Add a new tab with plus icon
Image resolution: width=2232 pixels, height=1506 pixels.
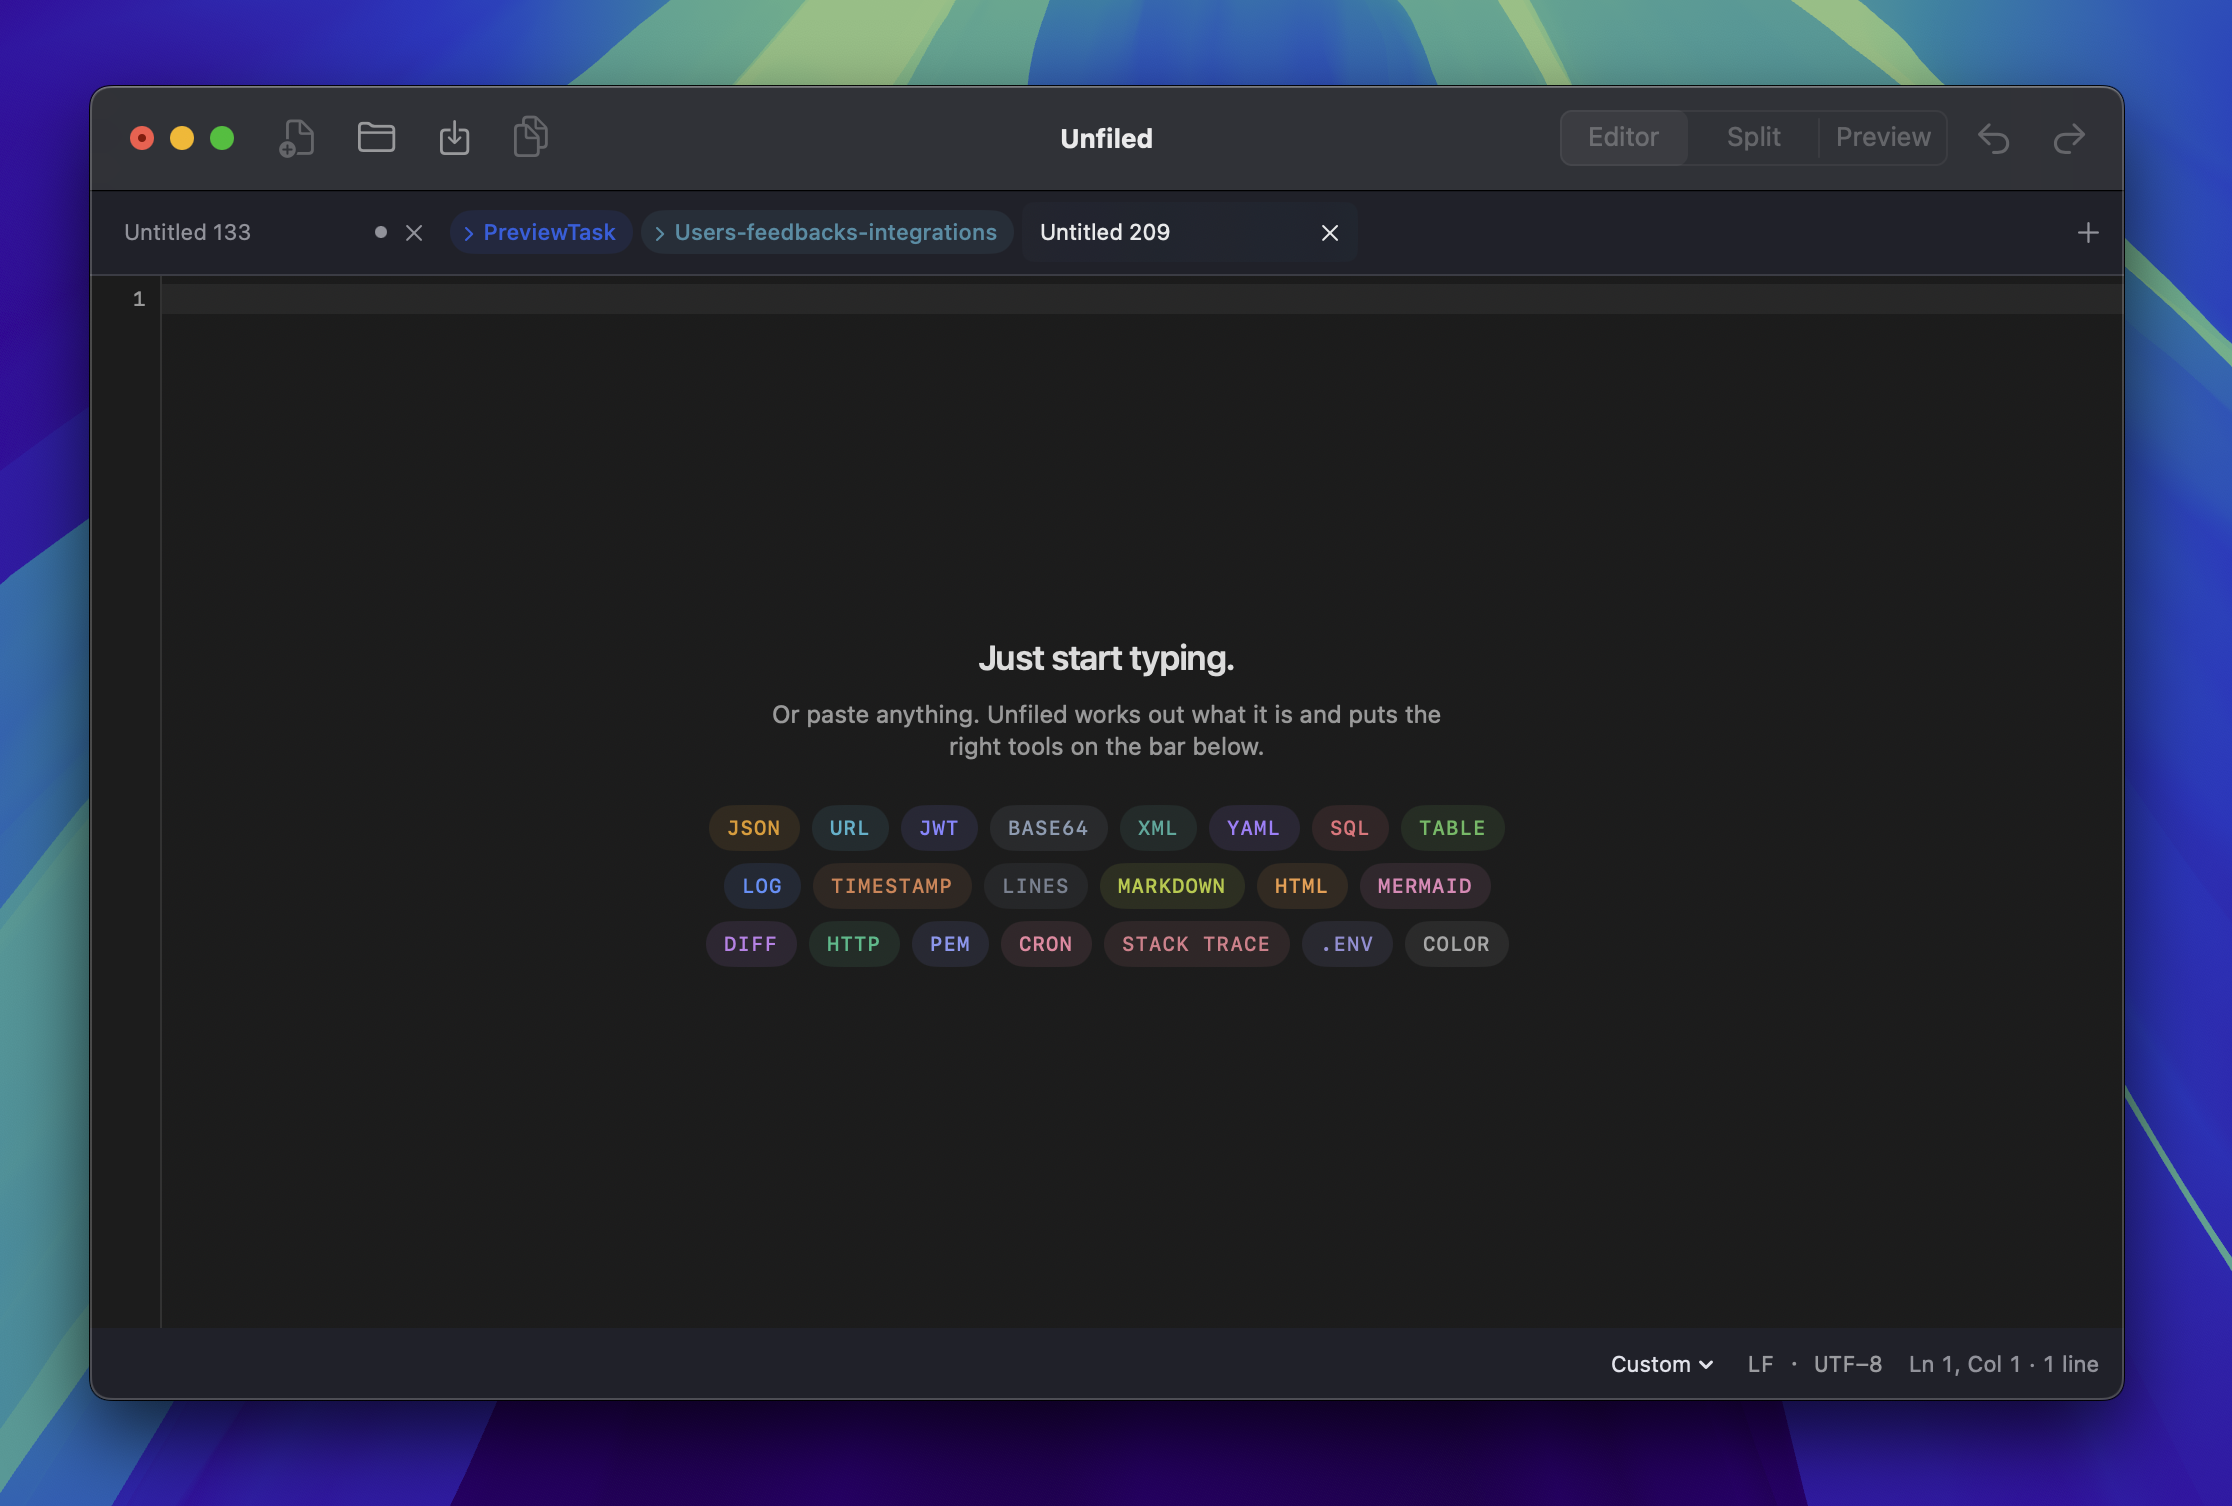point(2088,233)
